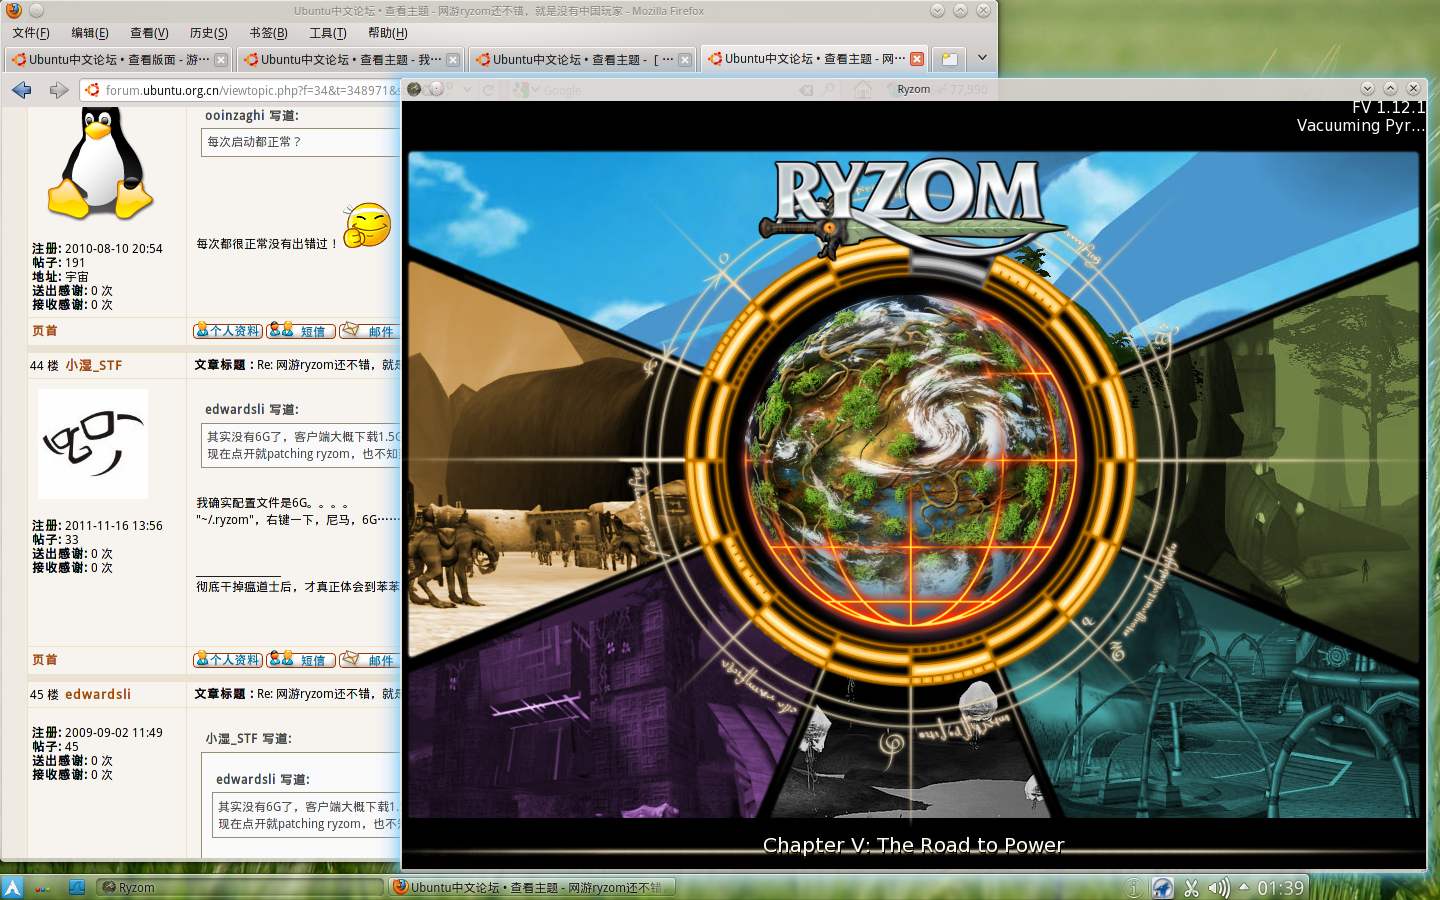
Task: Click the 45 楼 post number label
Action: click(44, 695)
